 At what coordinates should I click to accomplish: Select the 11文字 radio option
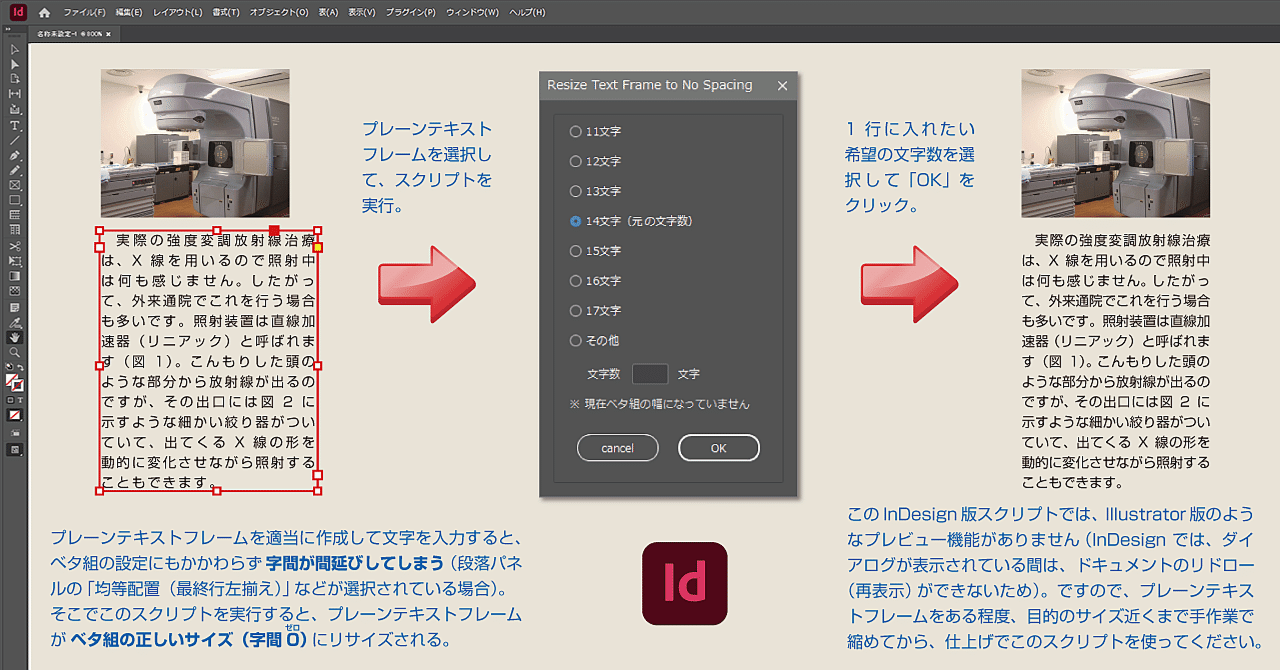576,131
